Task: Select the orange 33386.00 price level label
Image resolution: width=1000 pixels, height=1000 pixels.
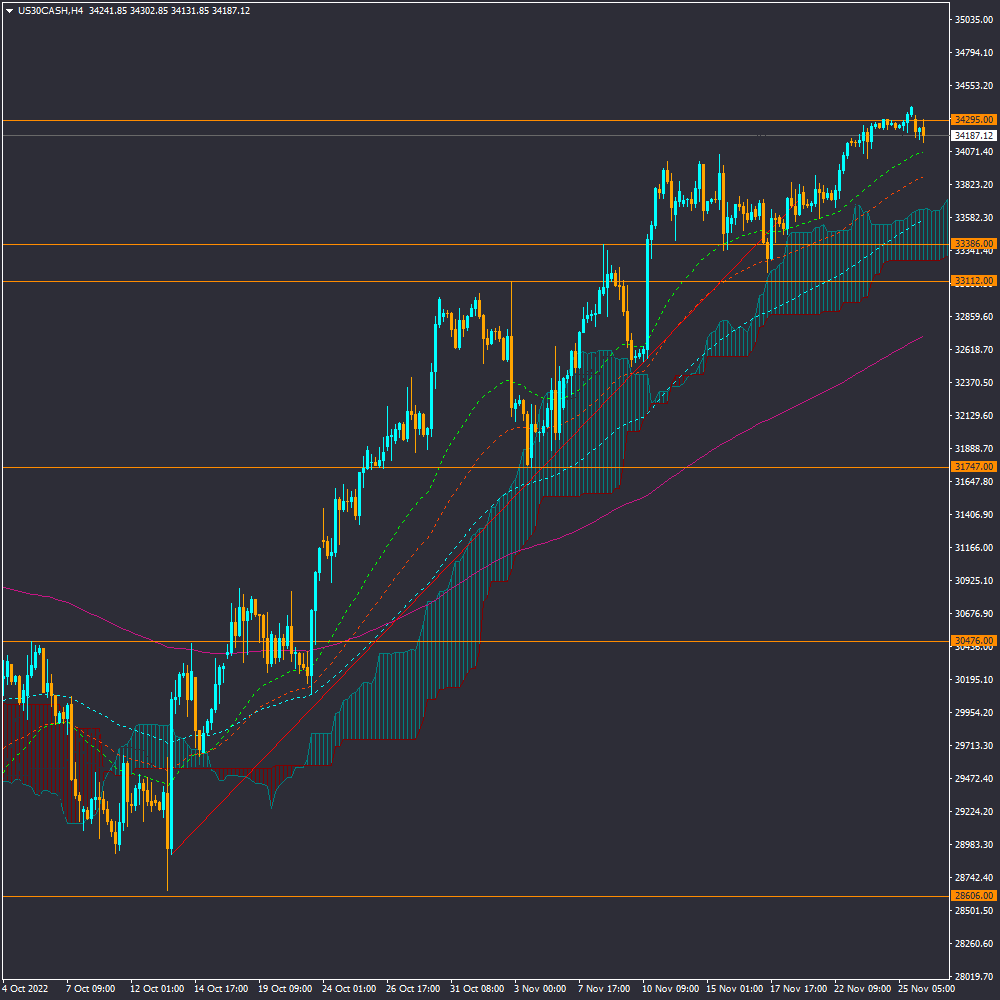Action: coord(973,244)
